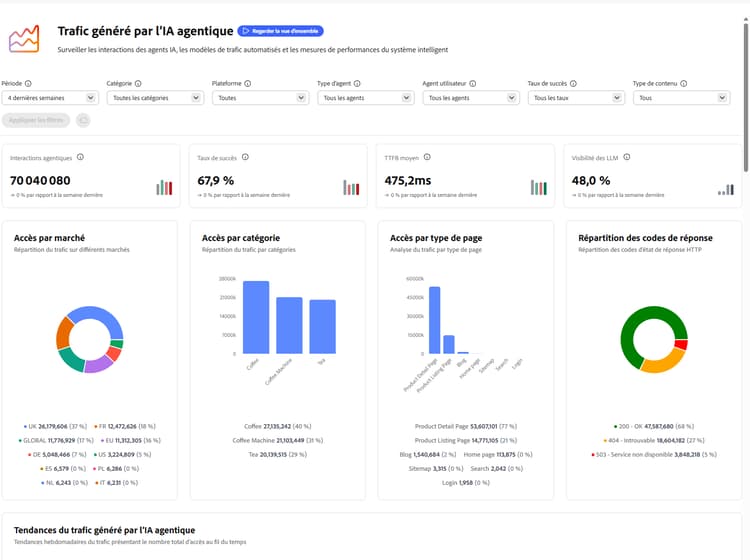This screenshot has width=750, height=560.
Task: Click Accès par marché card title
Action: coord(49,238)
